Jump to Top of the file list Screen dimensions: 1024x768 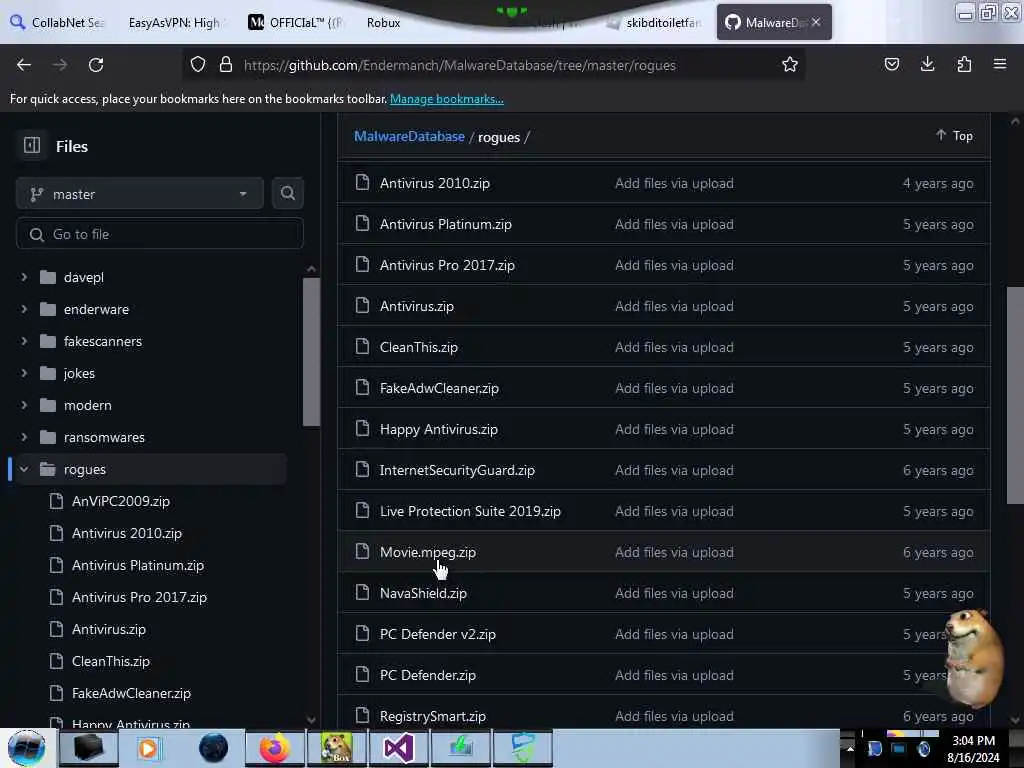pyautogui.click(x=954, y=135)
